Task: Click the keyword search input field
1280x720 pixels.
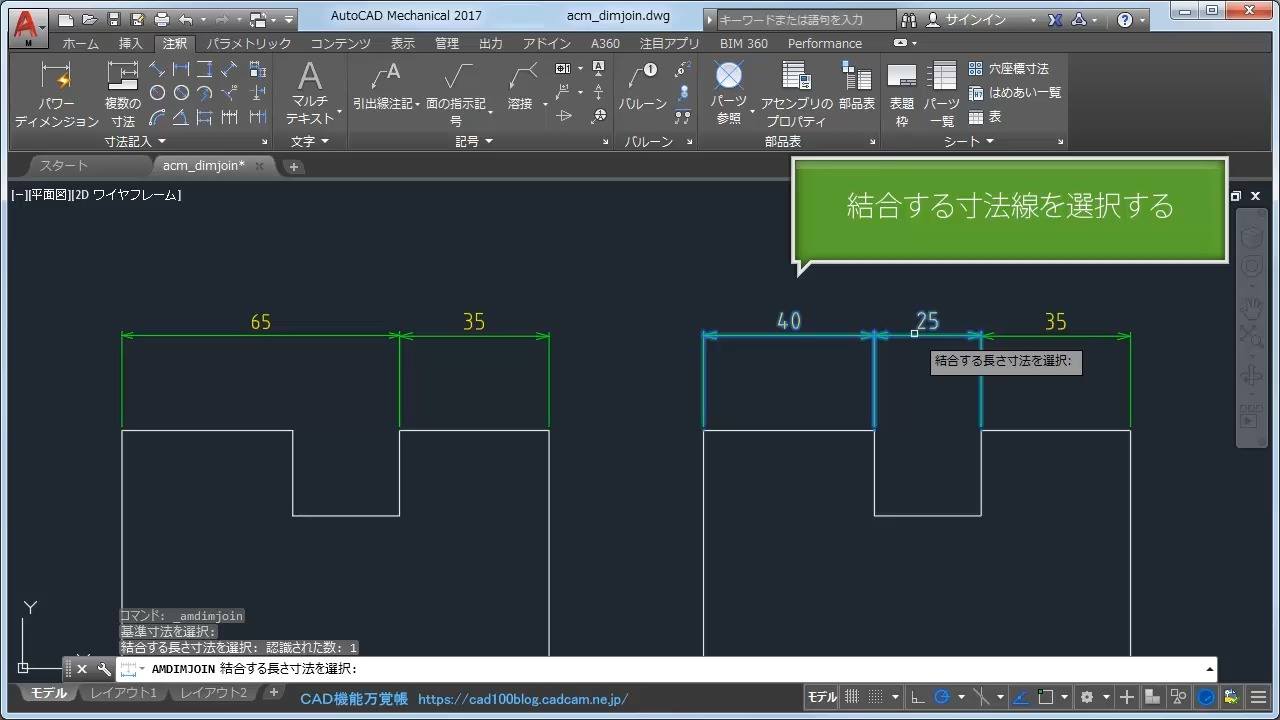Action: [x=807, y=19]
